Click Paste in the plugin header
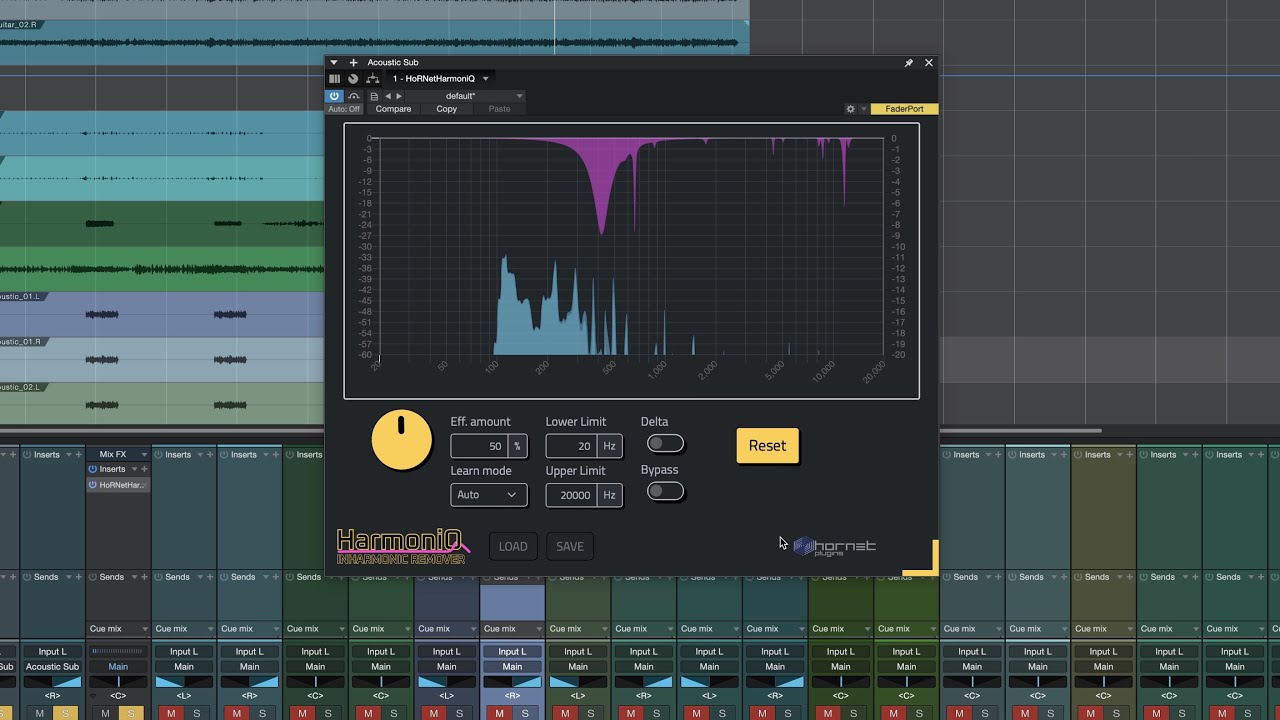 click(499, 109)
